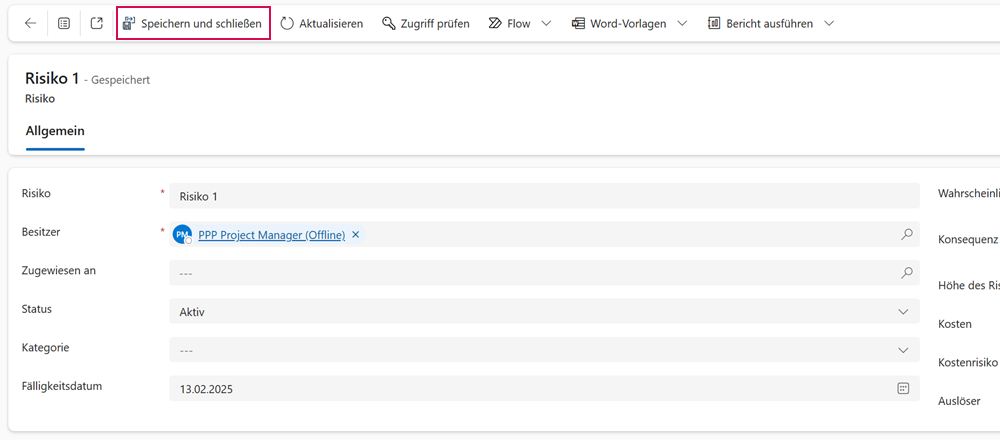This screenshot has width=1000, height=440.
Task: Remove PPP Project Manager from Besitzer
Action: point(356,235)
